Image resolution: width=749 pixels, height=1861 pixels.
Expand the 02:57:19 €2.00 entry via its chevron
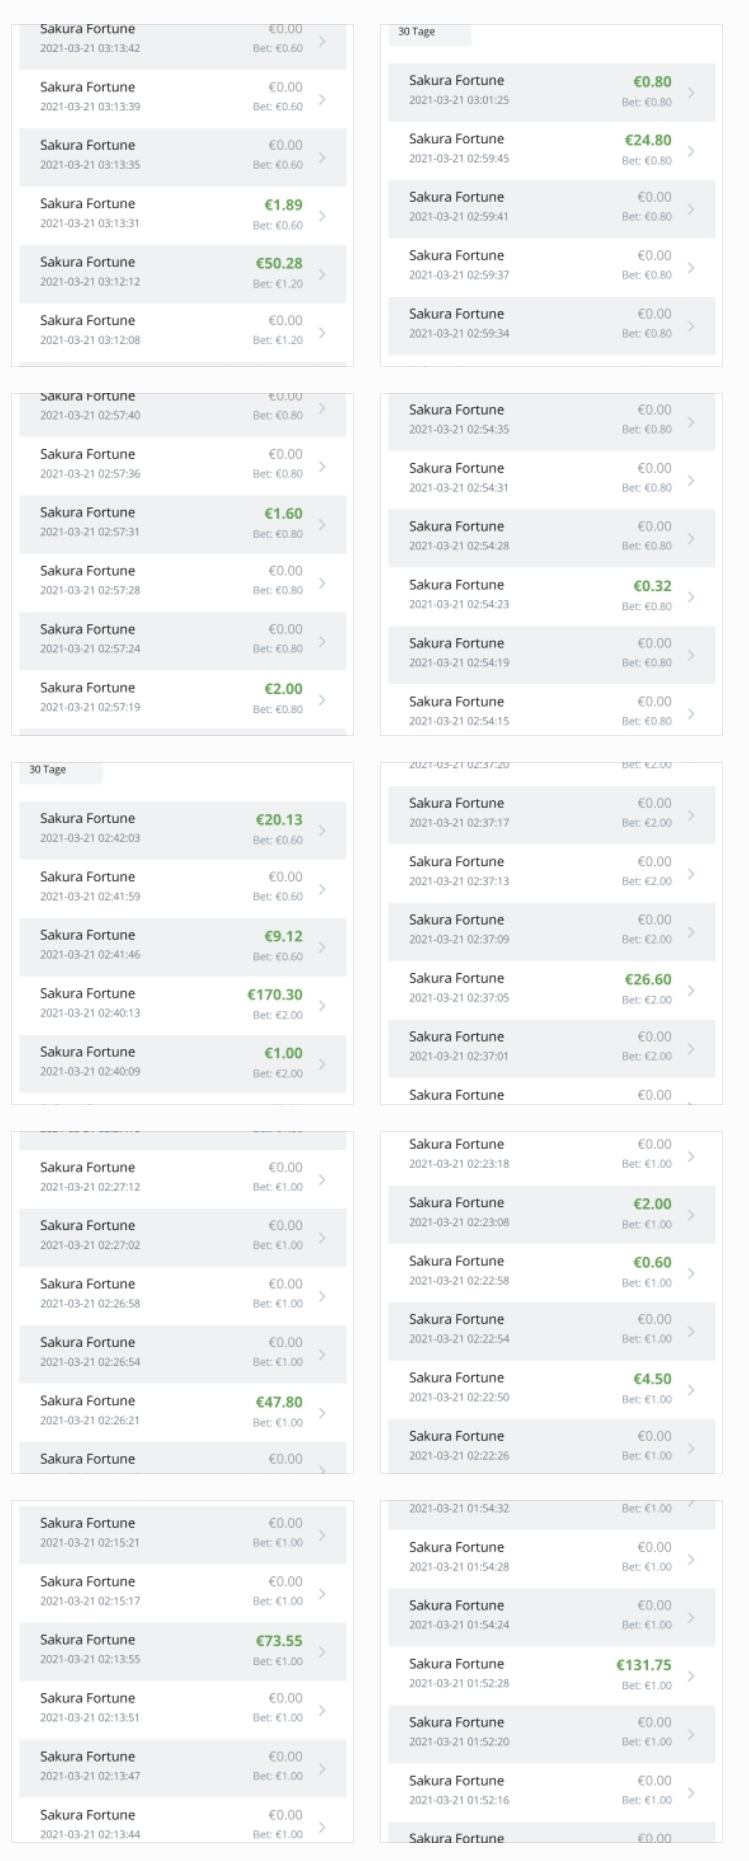point(322,699)
